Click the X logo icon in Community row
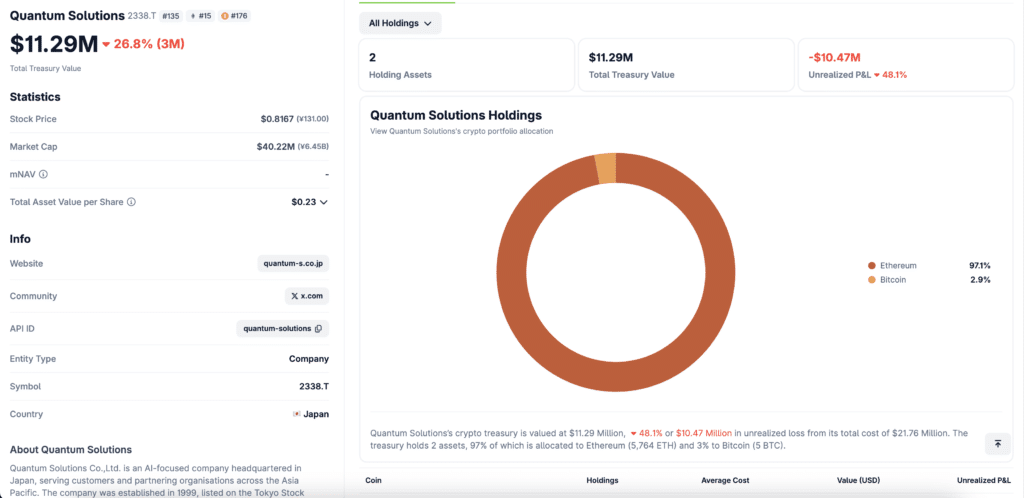Screen dimensions: 1024x498 pyautogui.click(x=295, y=296)
